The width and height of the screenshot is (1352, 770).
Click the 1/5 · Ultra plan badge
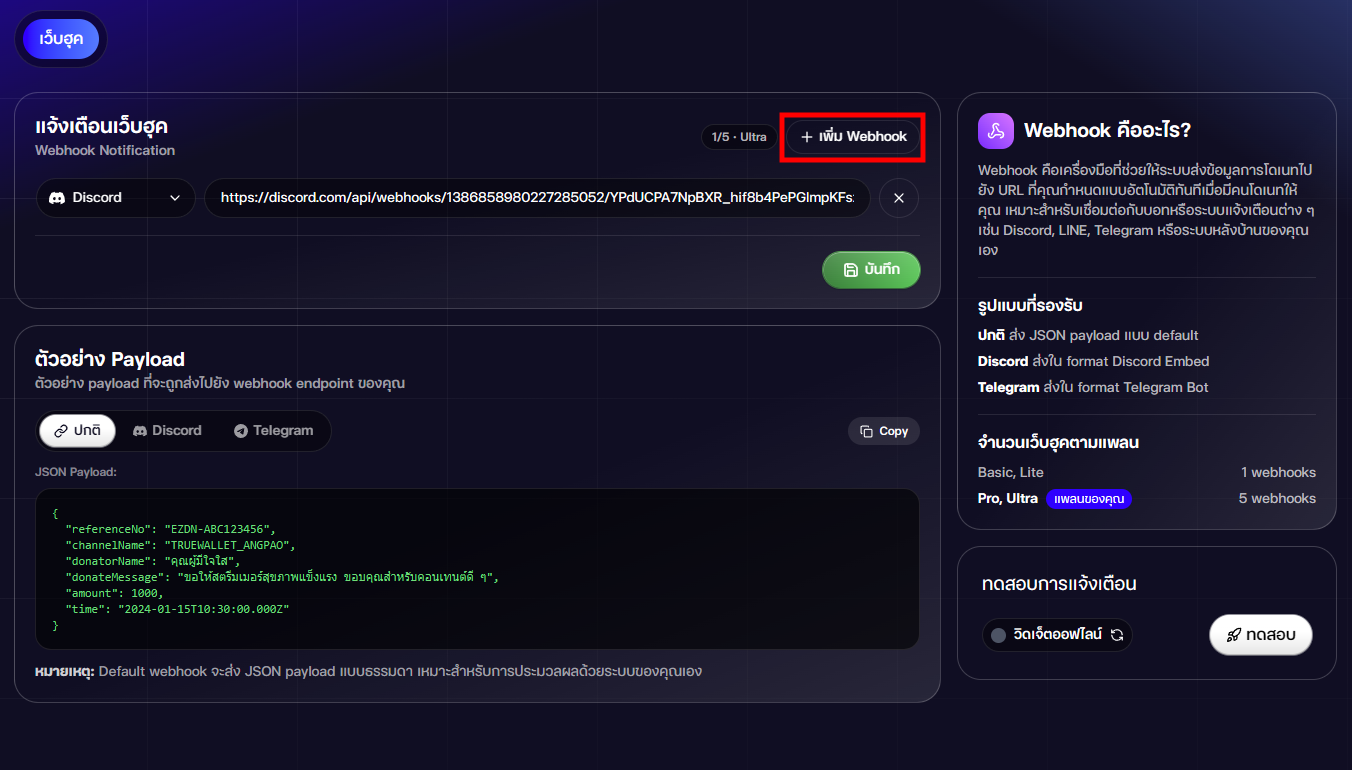(739, 137)
